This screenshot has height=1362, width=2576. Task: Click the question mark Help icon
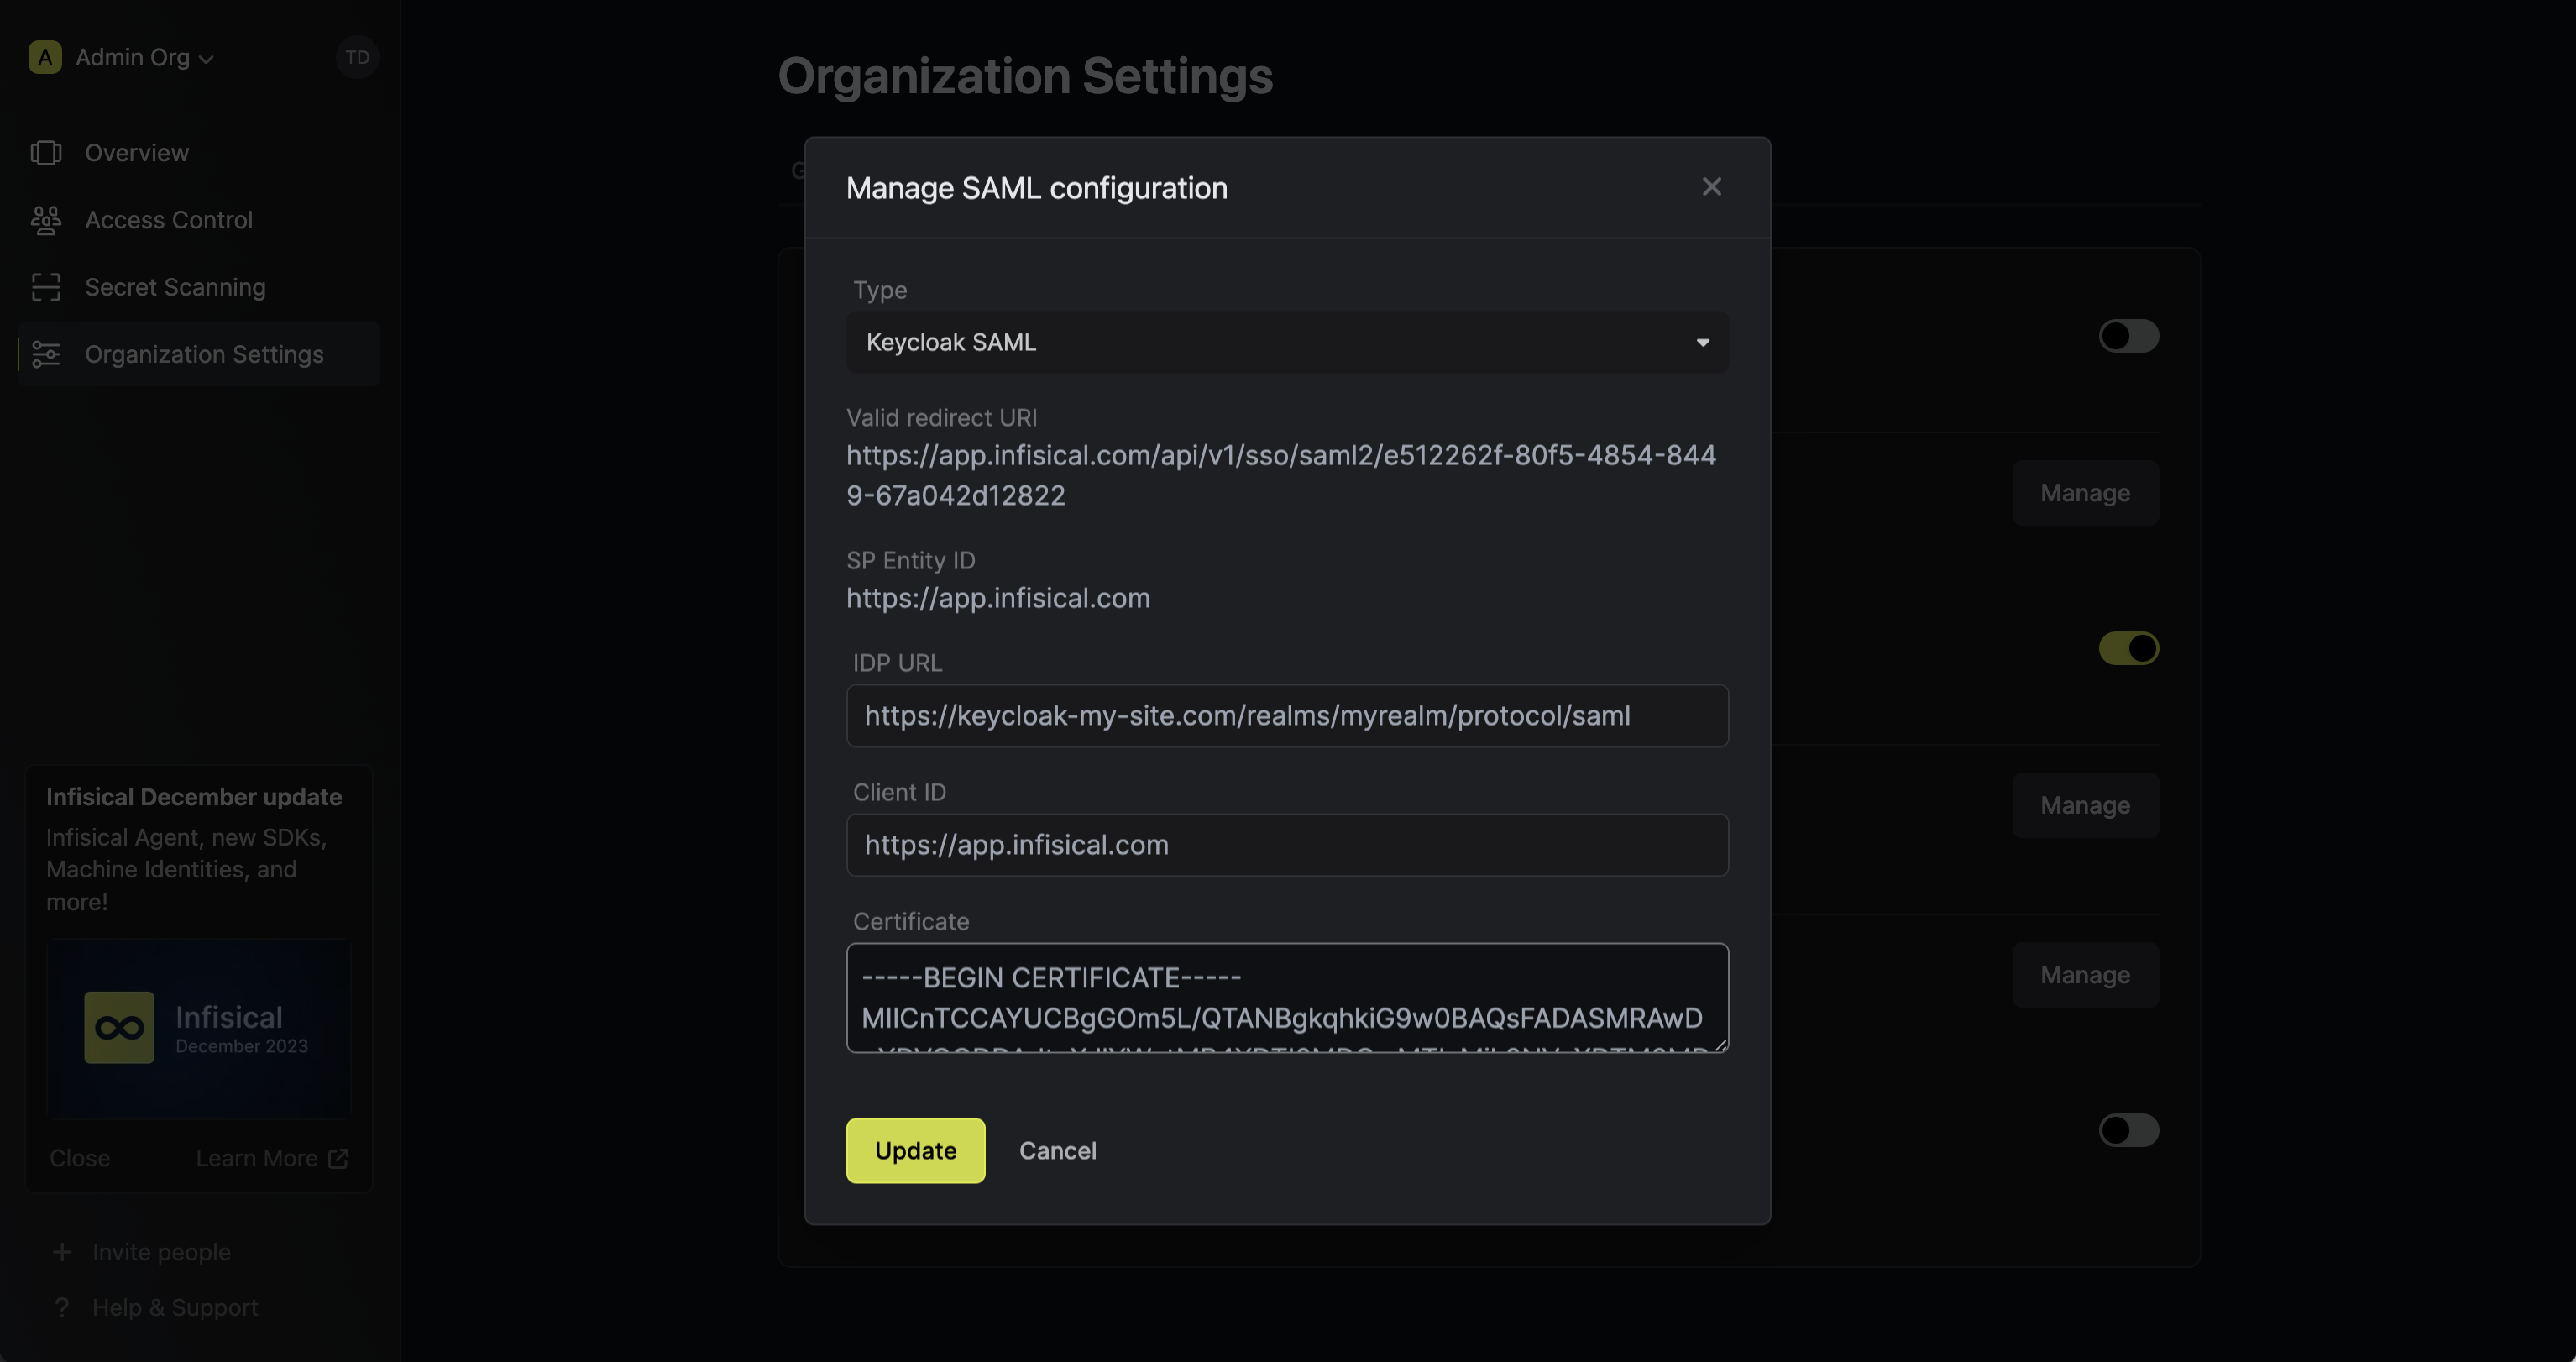click(x=62, y=1308)
